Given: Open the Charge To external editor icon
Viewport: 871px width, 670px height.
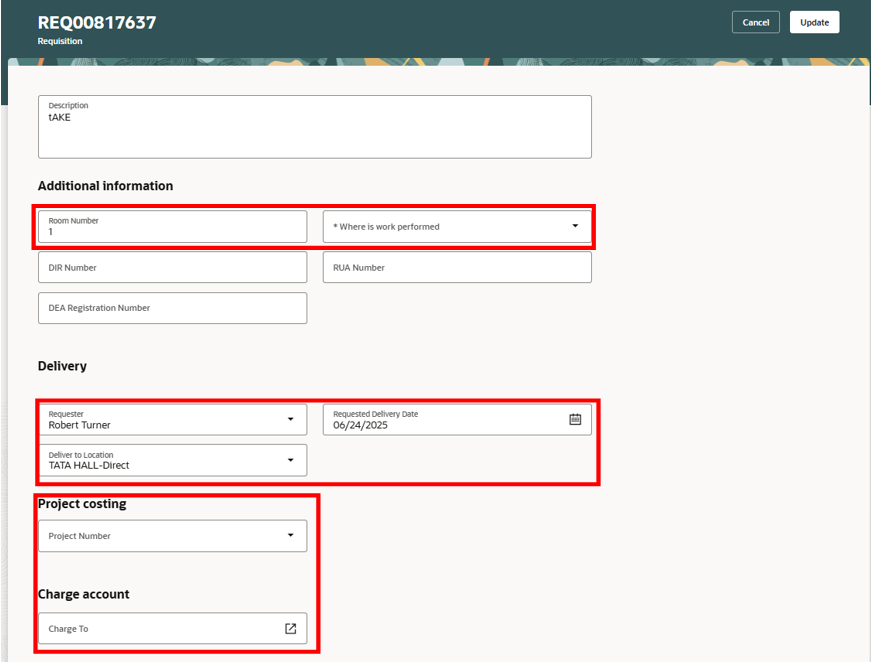Looking at the screenshot, I should point(291,628).
